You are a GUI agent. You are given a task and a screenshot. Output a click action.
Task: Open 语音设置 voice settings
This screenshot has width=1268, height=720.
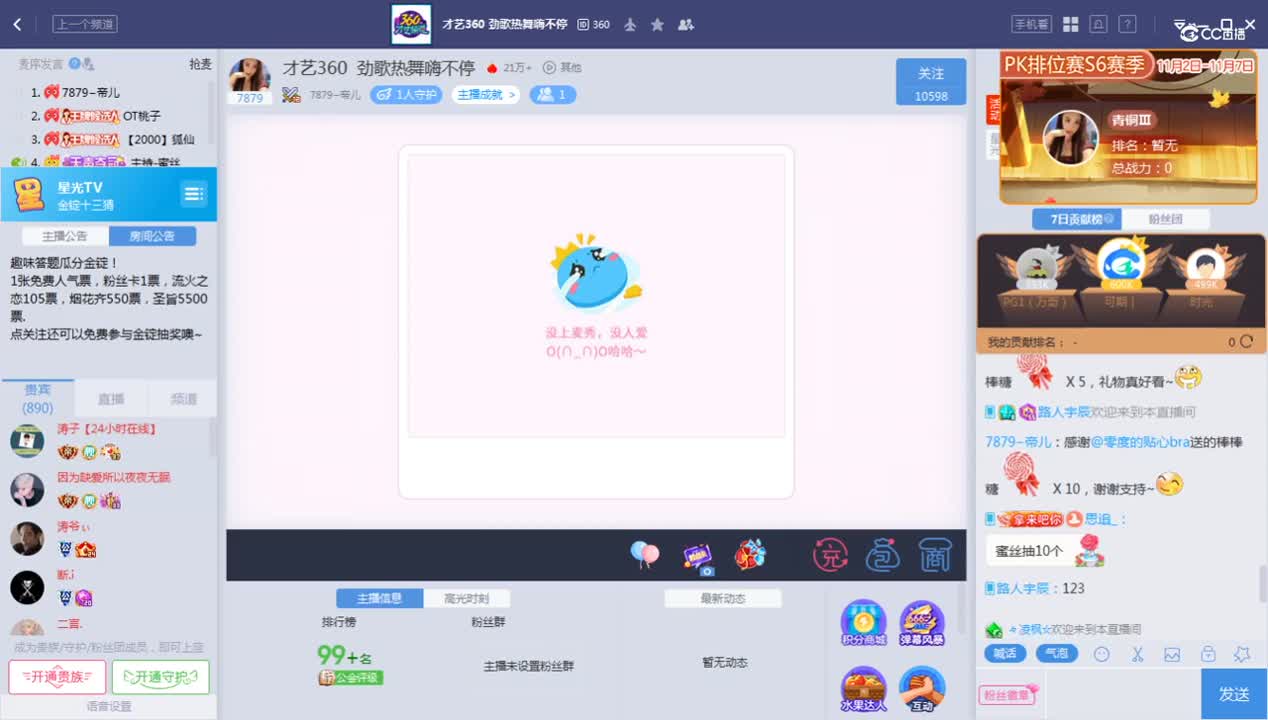[x=108, y=706]
